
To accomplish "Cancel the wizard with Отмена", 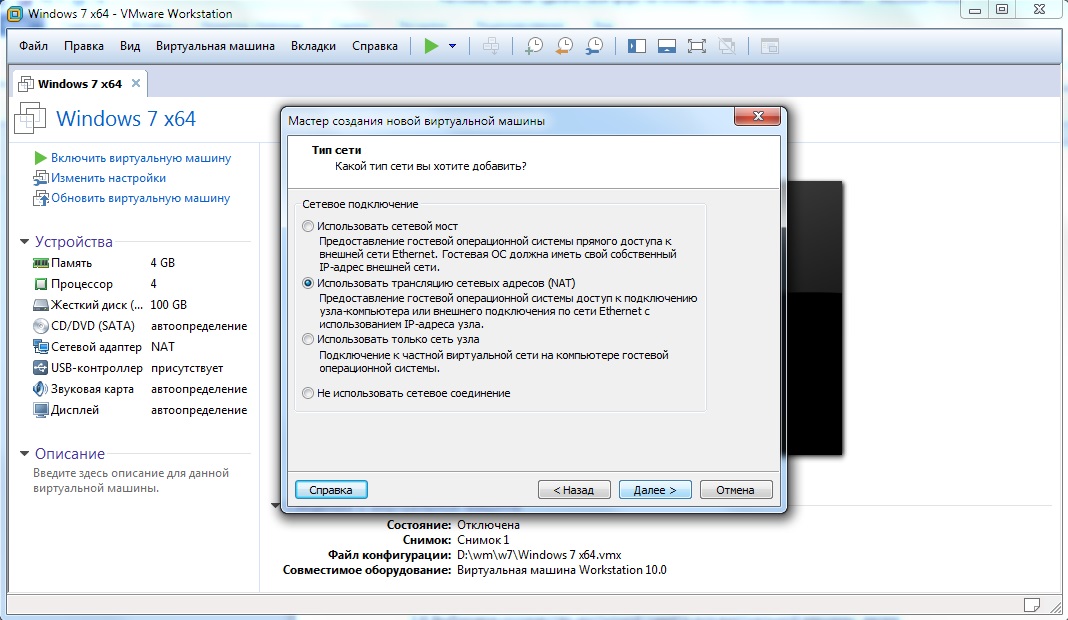I will [736, 490].
